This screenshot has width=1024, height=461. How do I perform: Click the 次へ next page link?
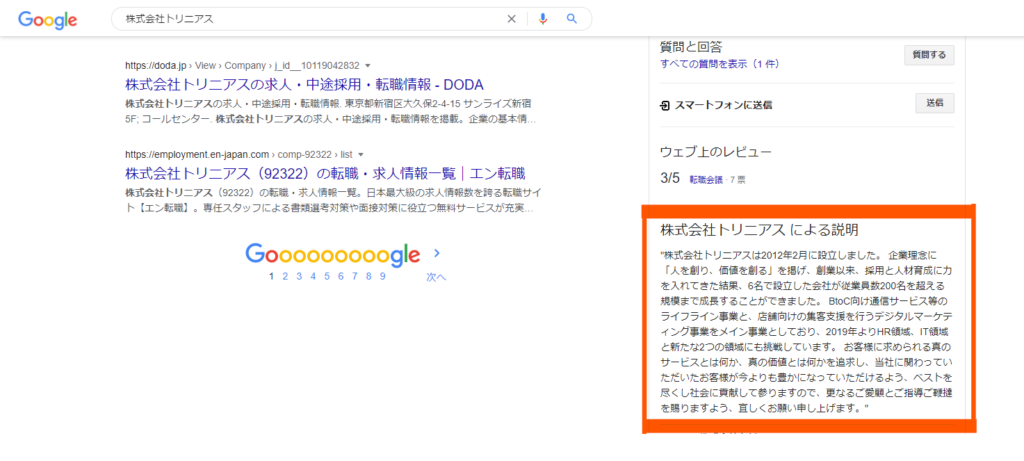[x=436, y=277]
